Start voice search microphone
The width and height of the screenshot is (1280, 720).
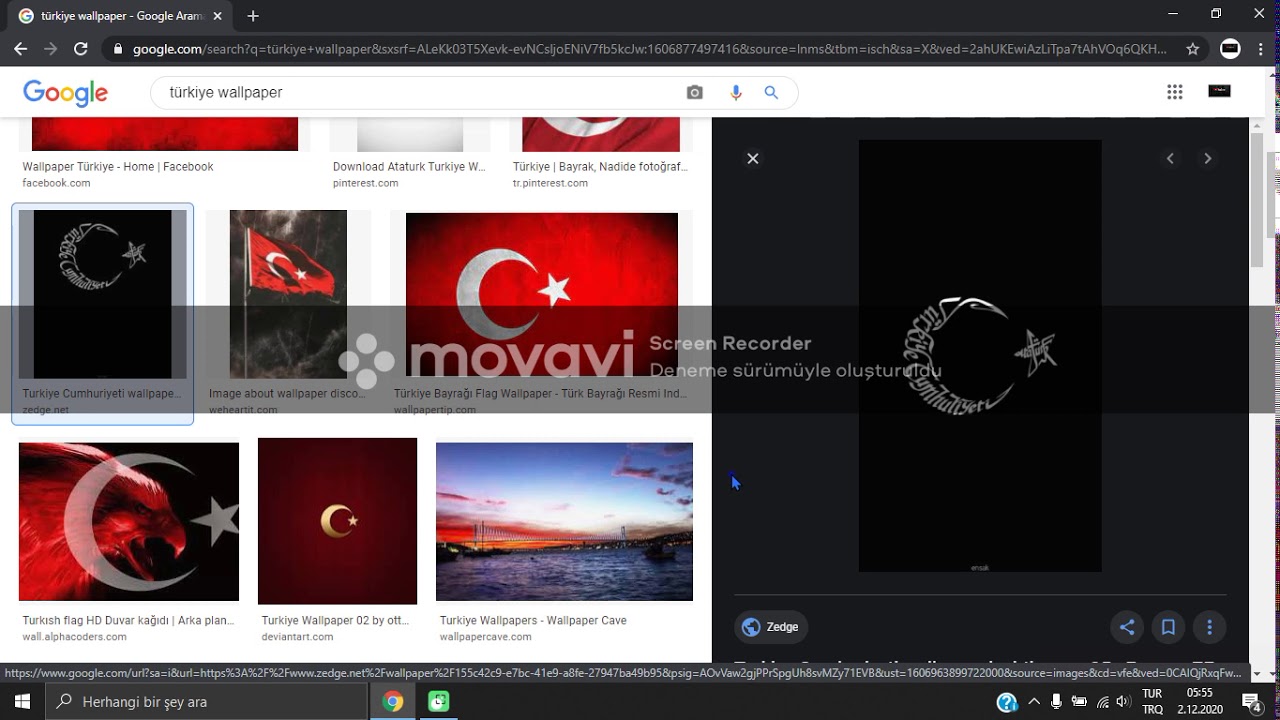736,92
